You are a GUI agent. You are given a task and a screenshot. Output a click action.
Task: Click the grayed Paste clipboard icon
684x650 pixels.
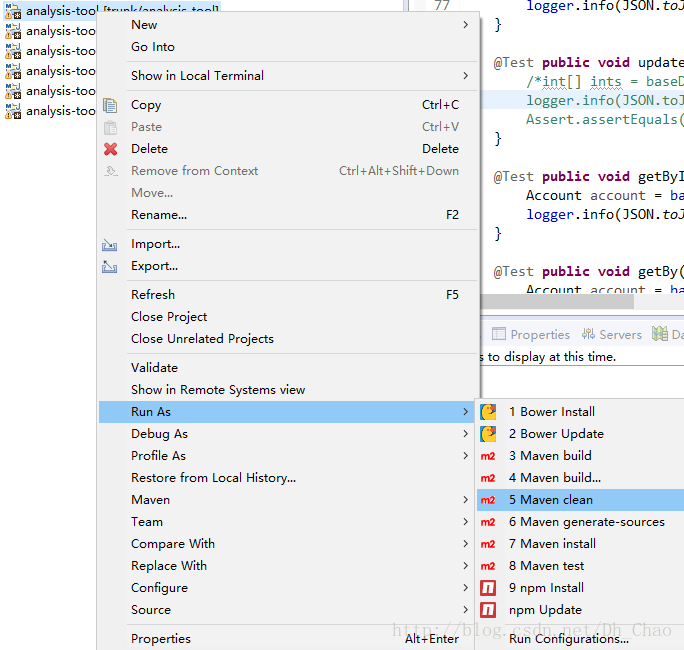(x=110, y=127)
